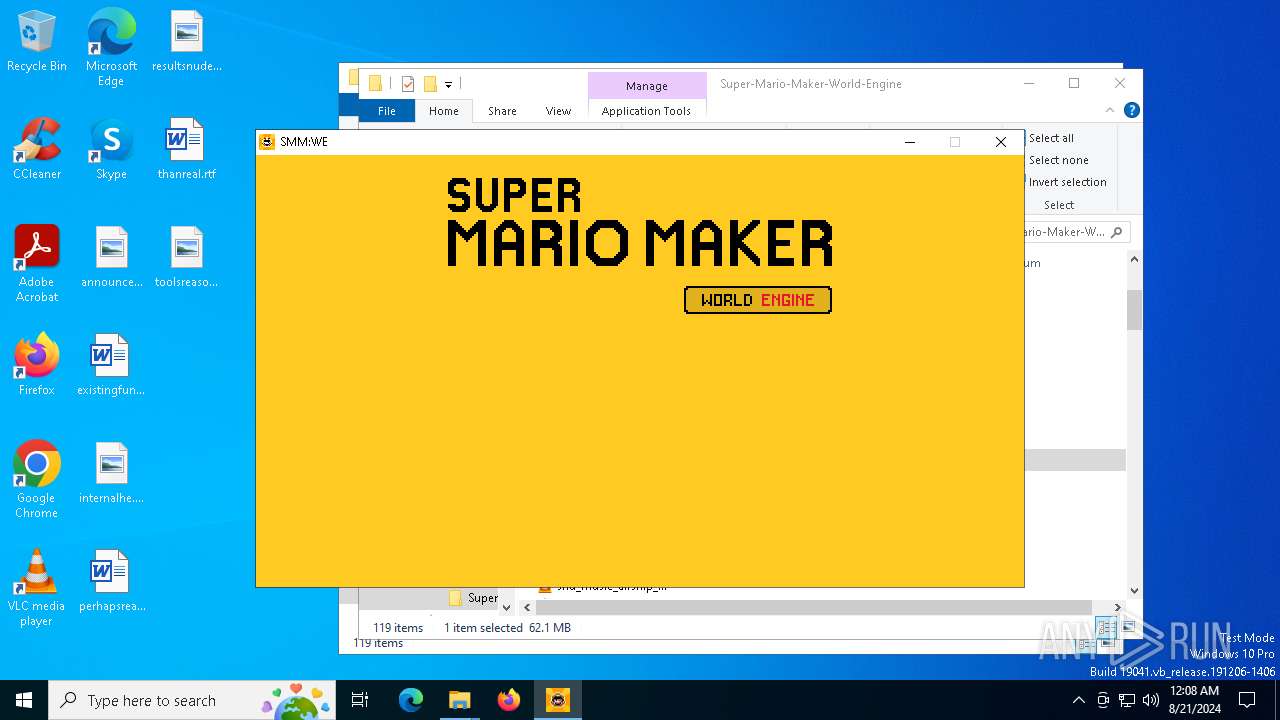This screenshot has width=1280, height=720.
Task: Open the Windows Start menu
Action: pyautogui.click(x=24, y=700)
